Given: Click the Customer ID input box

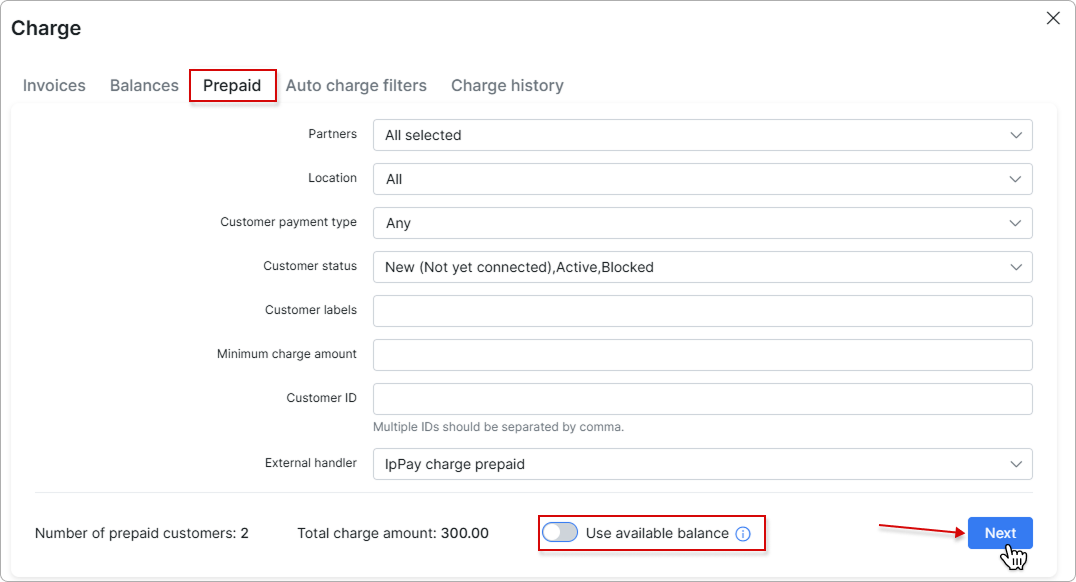Looking at the screenshot, I should pos(702,399).
